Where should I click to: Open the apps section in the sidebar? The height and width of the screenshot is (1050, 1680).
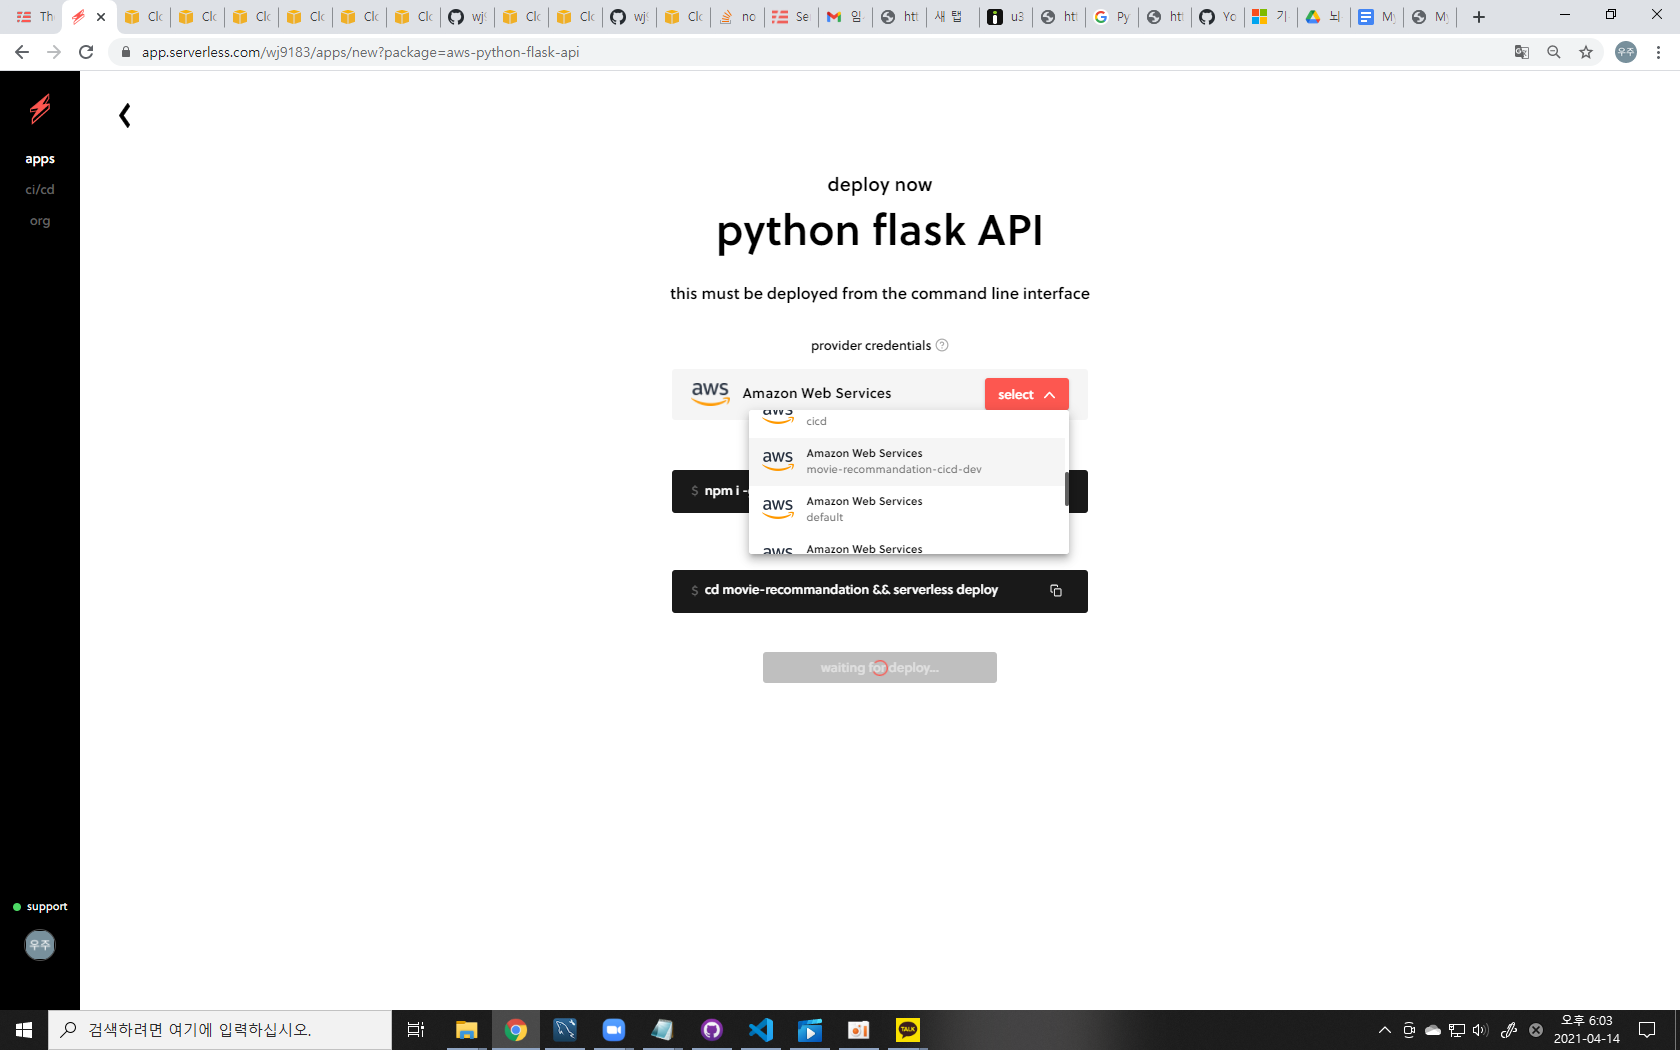tap(40, 159)
